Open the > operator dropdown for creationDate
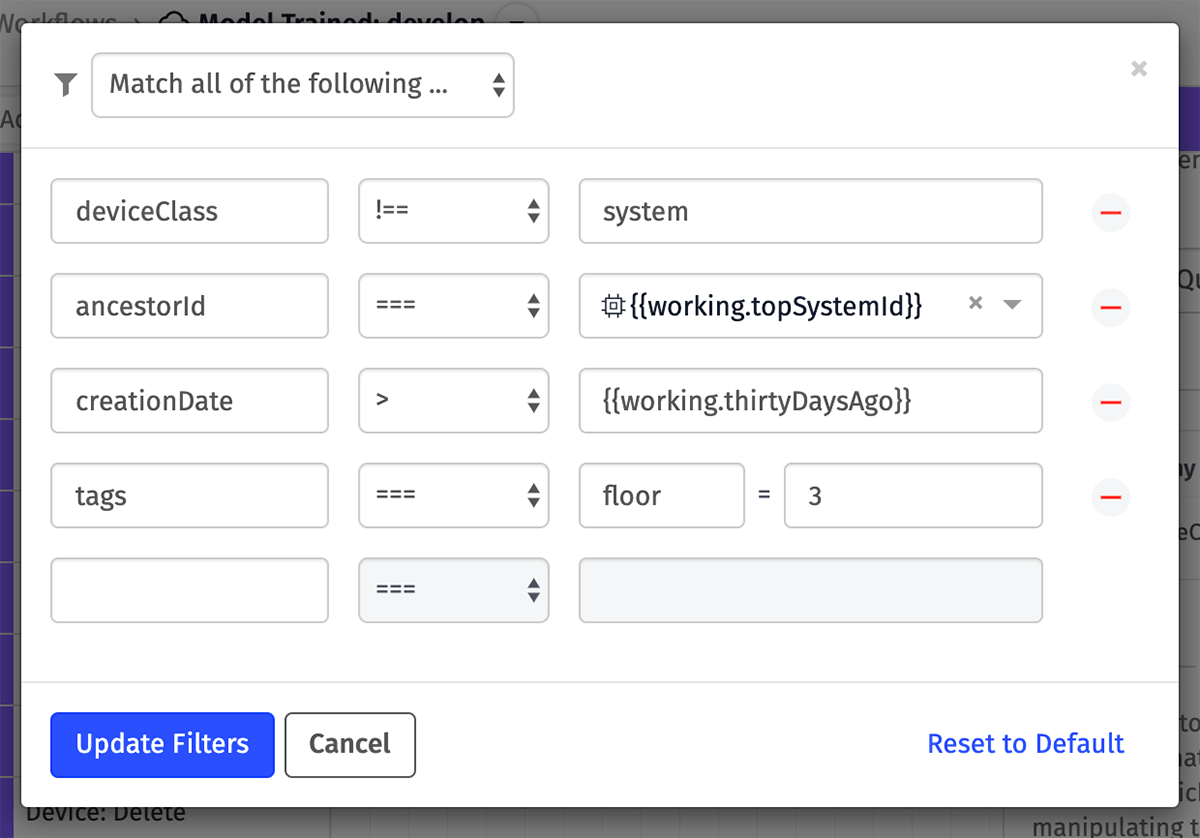The height and width of the screenshot is (838, 1200). coord(454,401)
